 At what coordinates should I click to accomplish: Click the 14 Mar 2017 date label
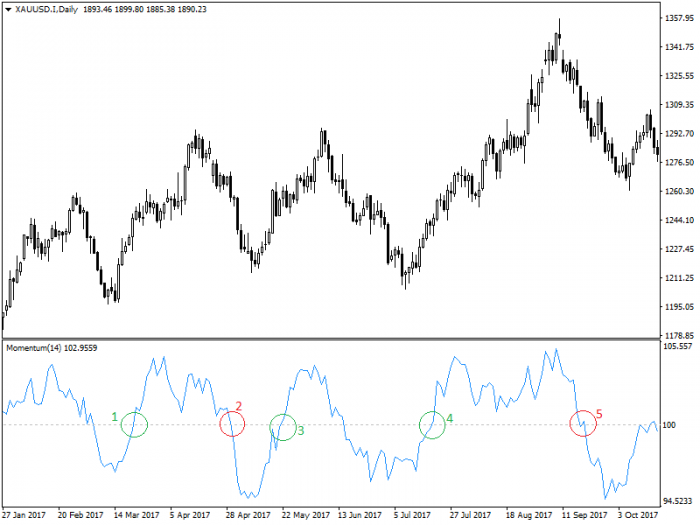click(136, 515)
